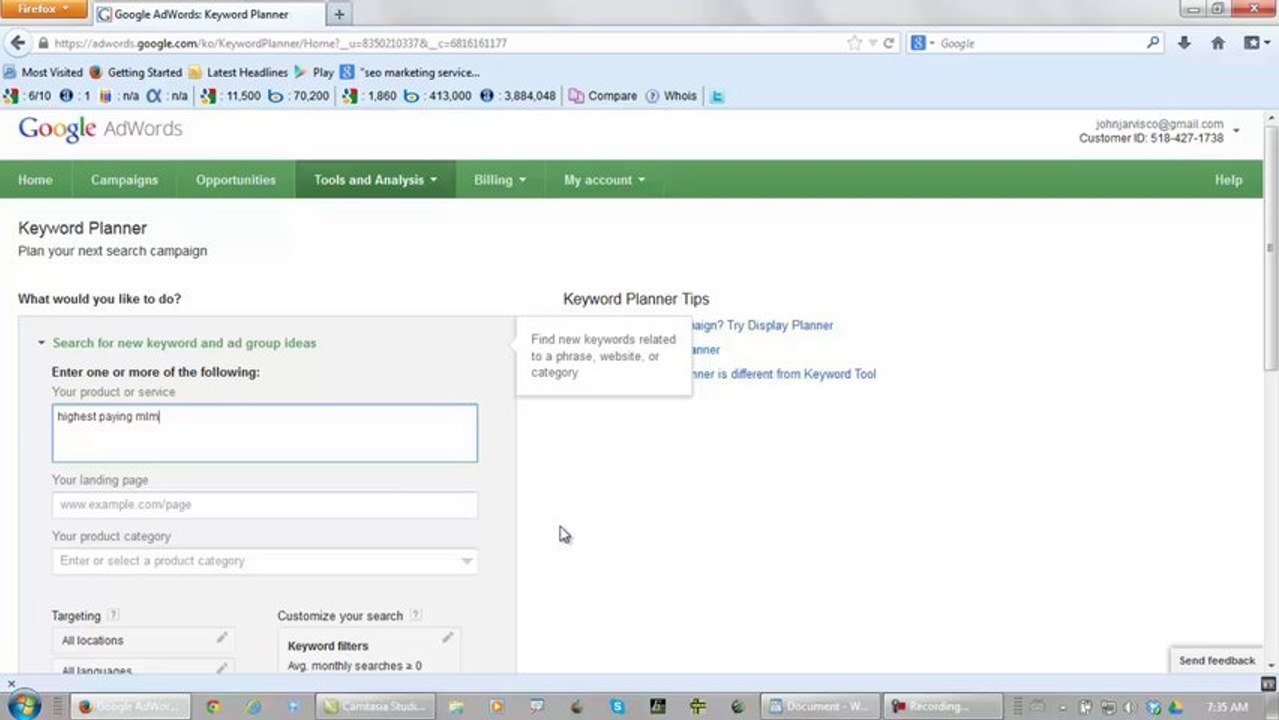
Task: Click the browser back arrow button
Action: [17, 43]
